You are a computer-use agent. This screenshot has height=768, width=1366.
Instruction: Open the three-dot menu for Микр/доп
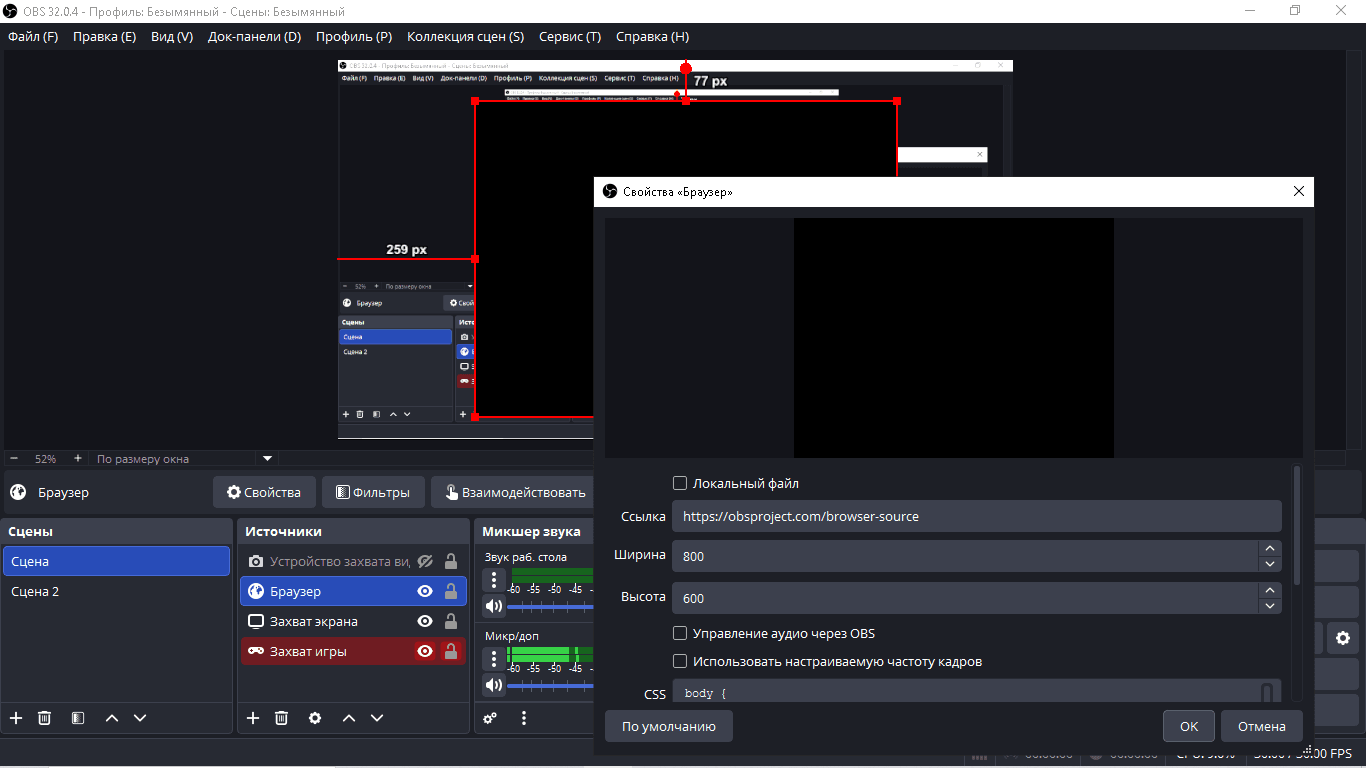click(494, 659)
